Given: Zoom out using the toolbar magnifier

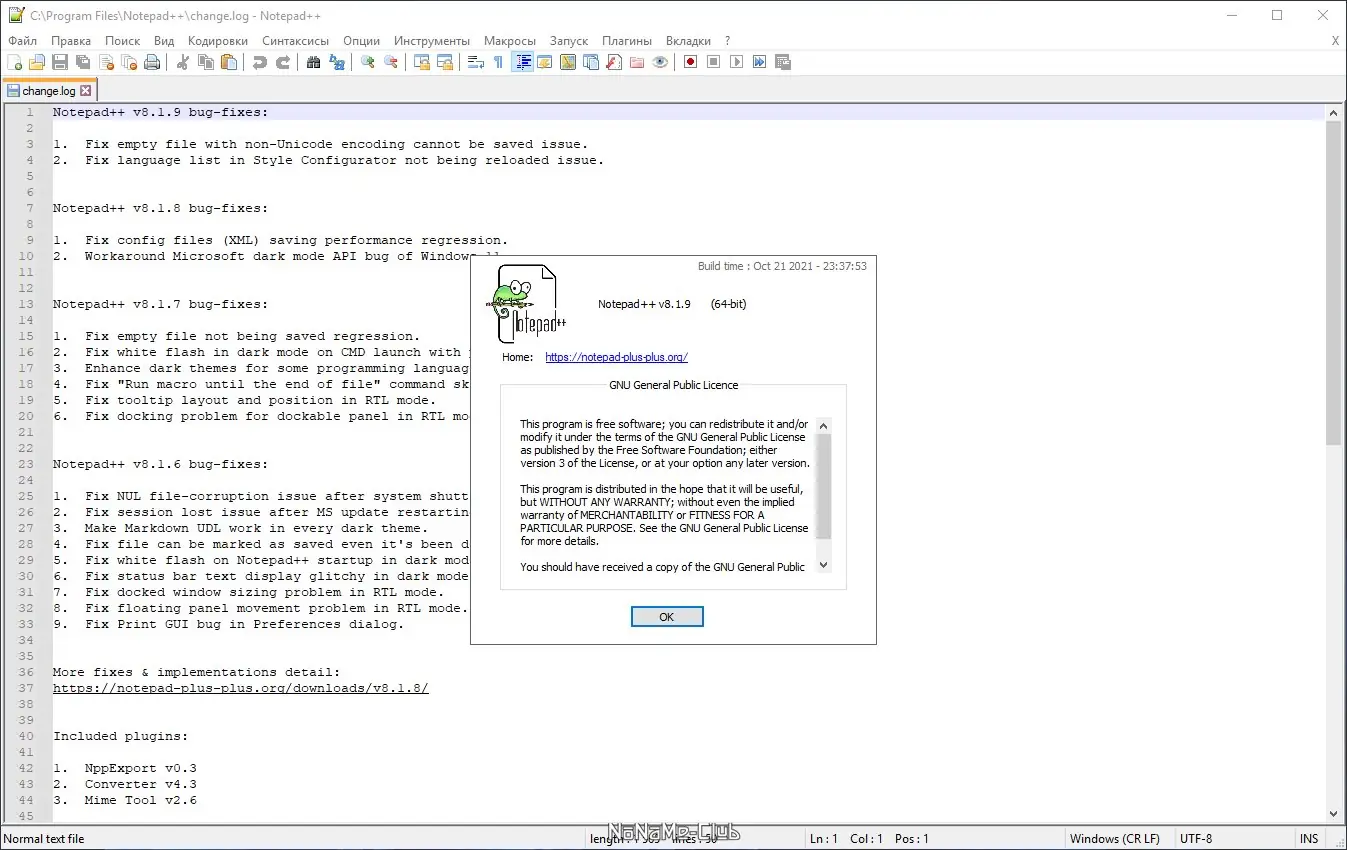Looking at the screenshot, I should click(x=391, y=62).
